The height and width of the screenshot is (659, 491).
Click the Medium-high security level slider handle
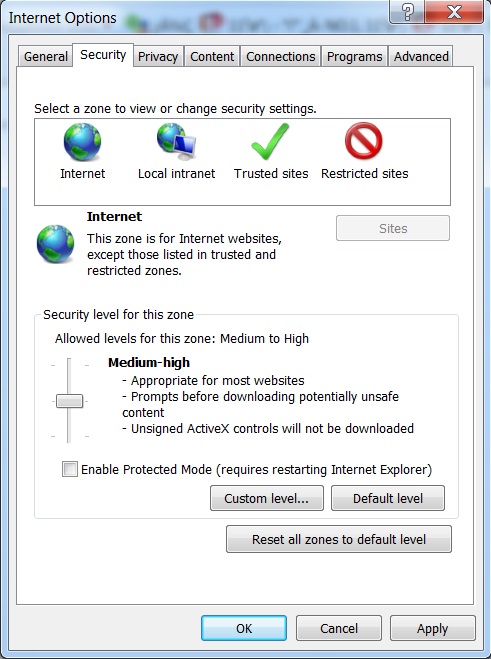point(69,401)
